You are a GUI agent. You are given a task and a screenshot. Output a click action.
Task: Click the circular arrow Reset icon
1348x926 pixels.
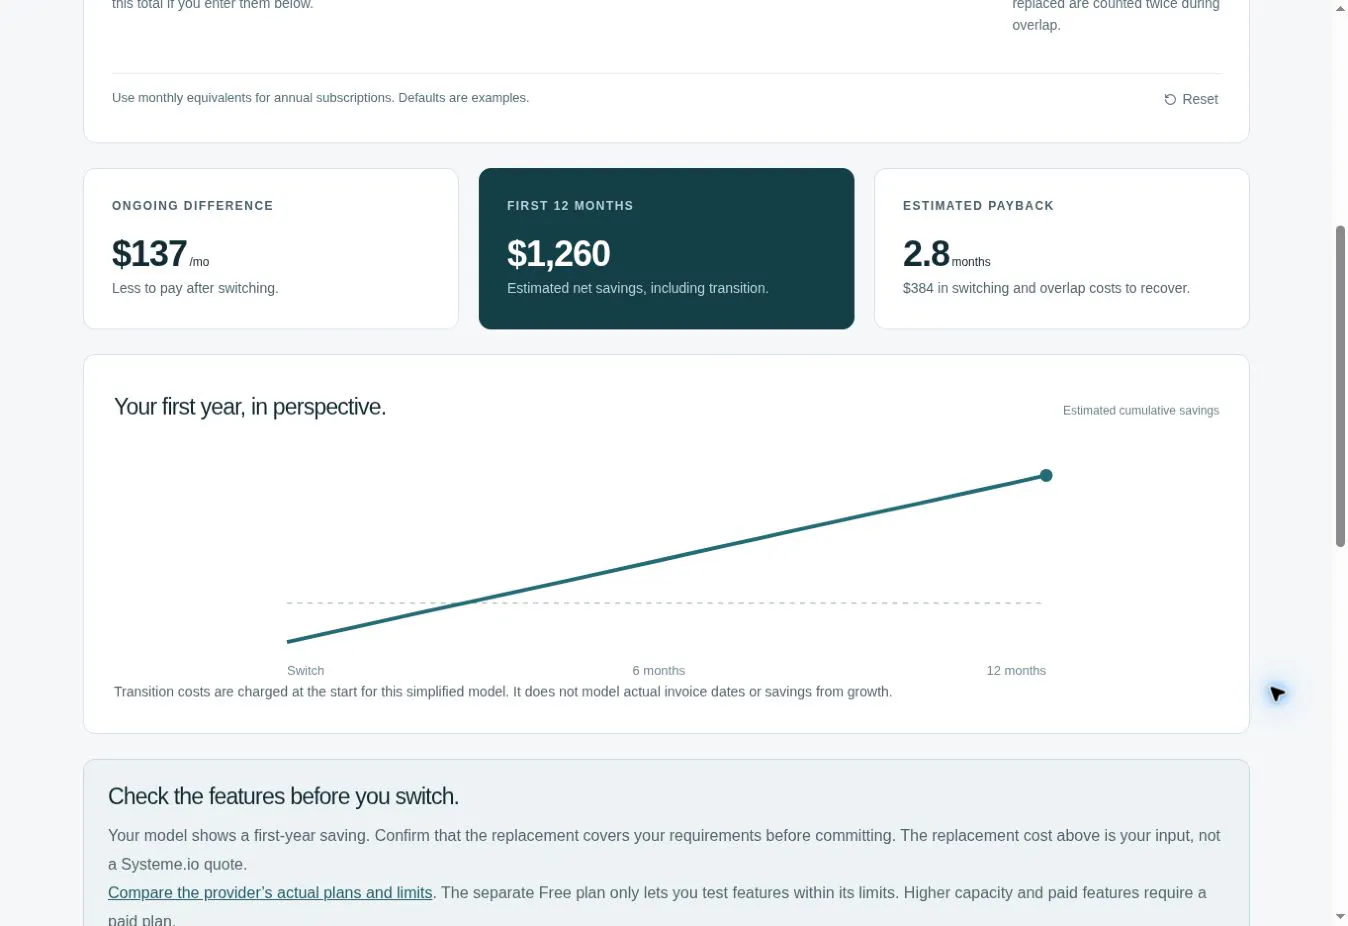point(1170,99)
